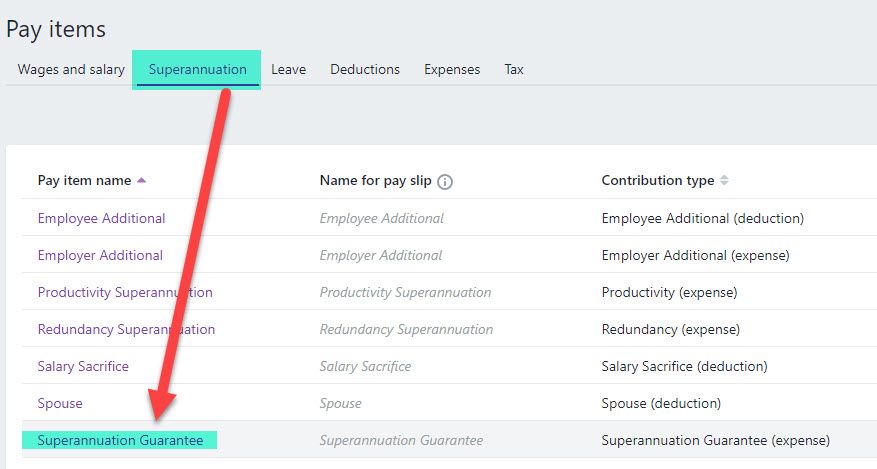The height and width of the screenshot is (469, 877).
Task: Switch to the Tax tab
Action: click(x=514, y=70)
